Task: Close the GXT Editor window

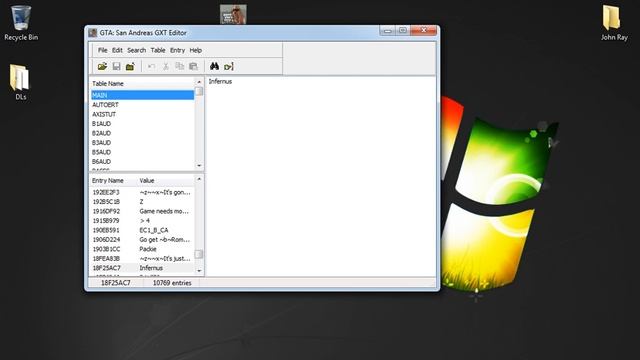Action: [x=424, y=31]
